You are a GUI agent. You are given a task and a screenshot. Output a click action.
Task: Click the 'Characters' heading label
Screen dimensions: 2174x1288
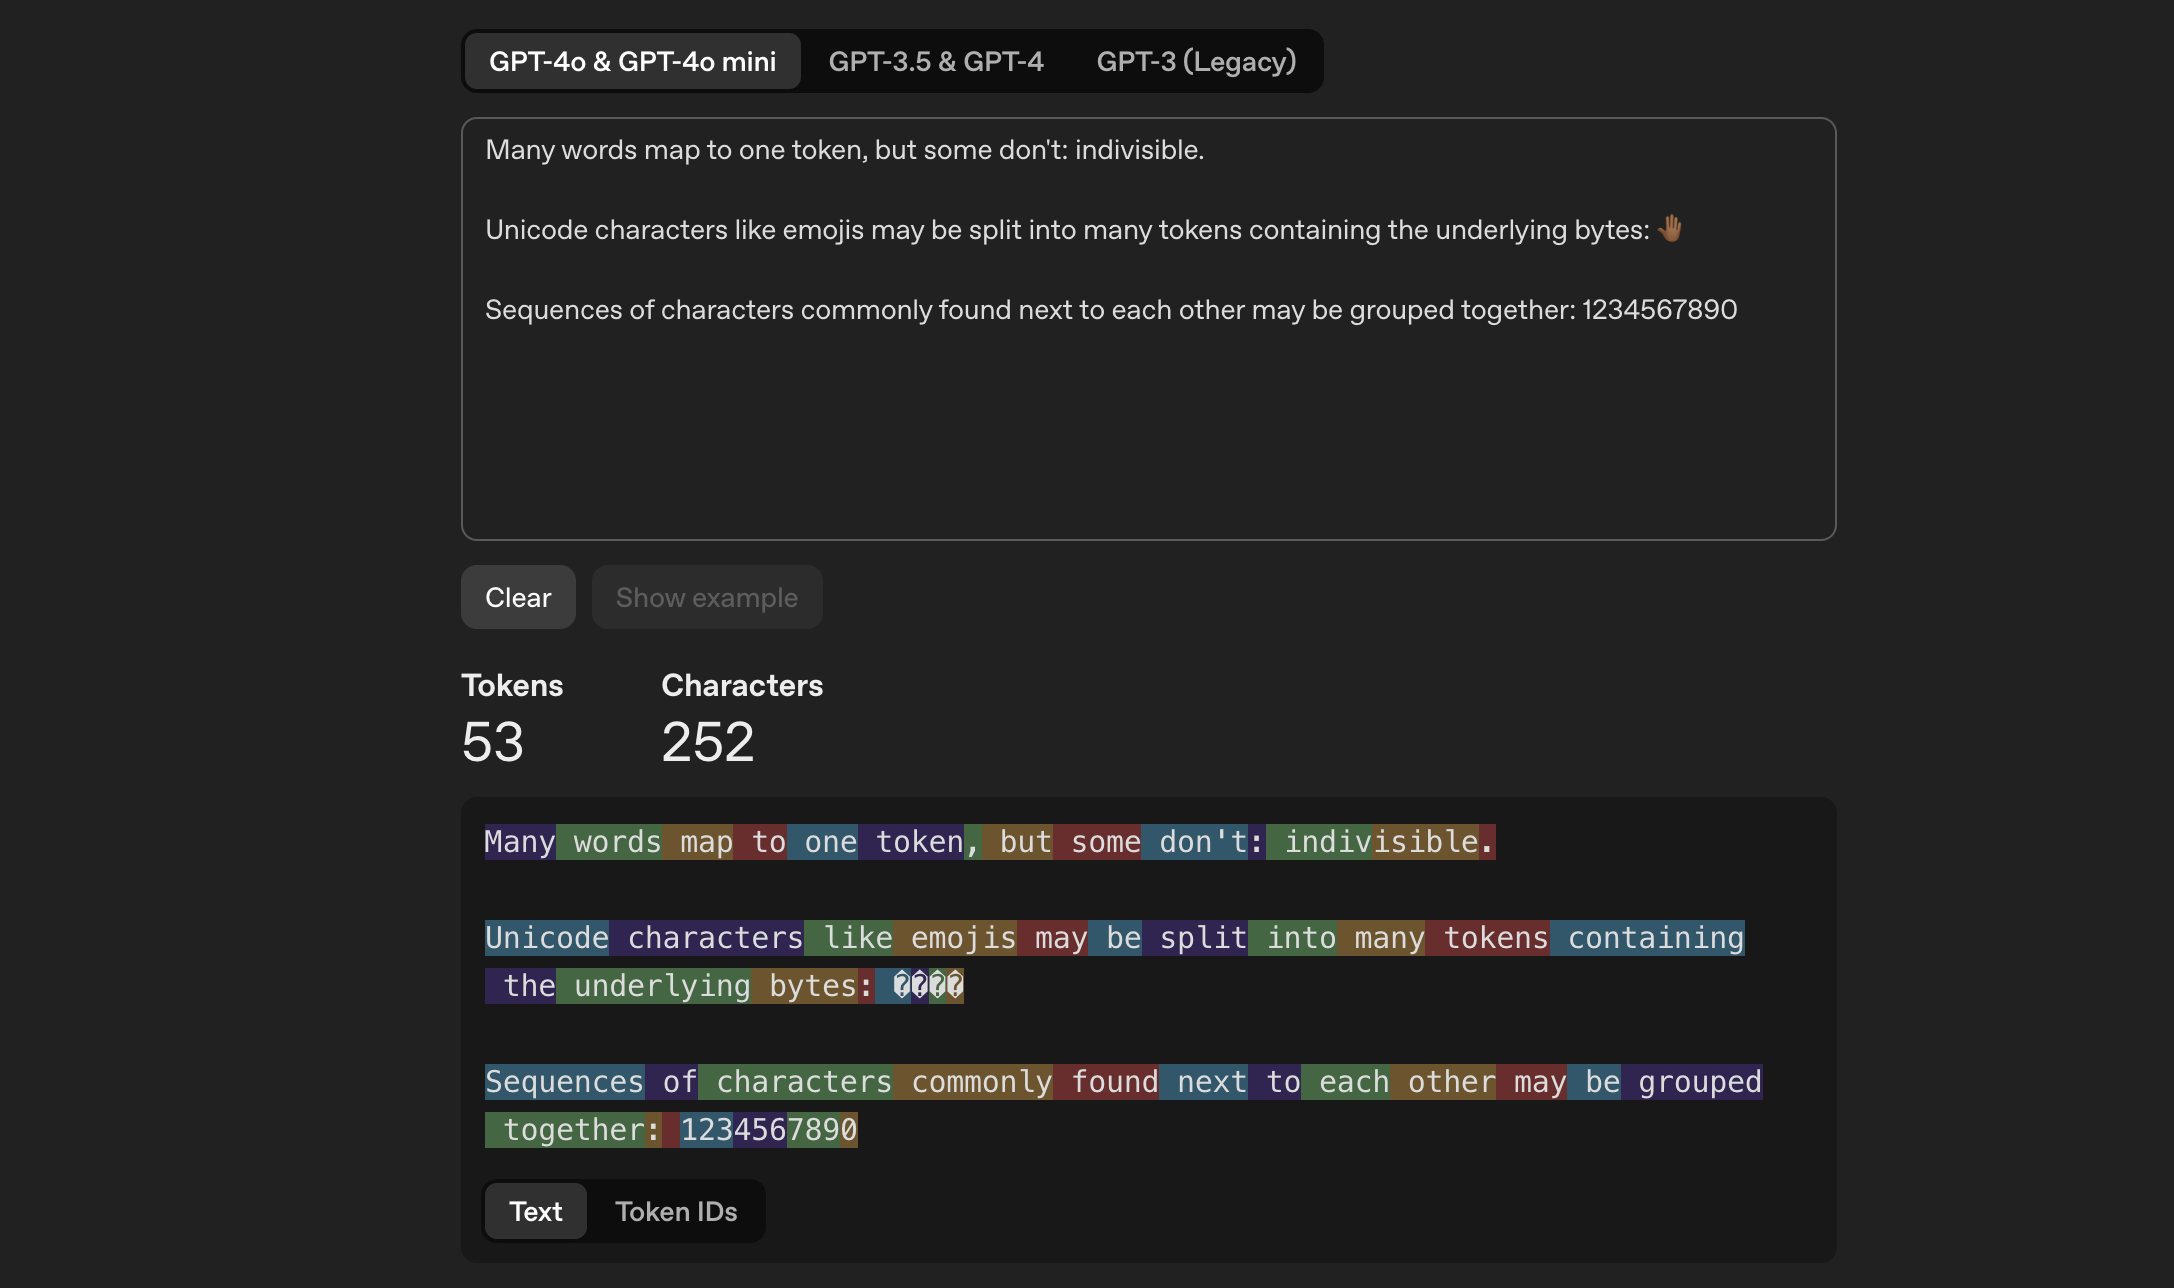(742, 685)
